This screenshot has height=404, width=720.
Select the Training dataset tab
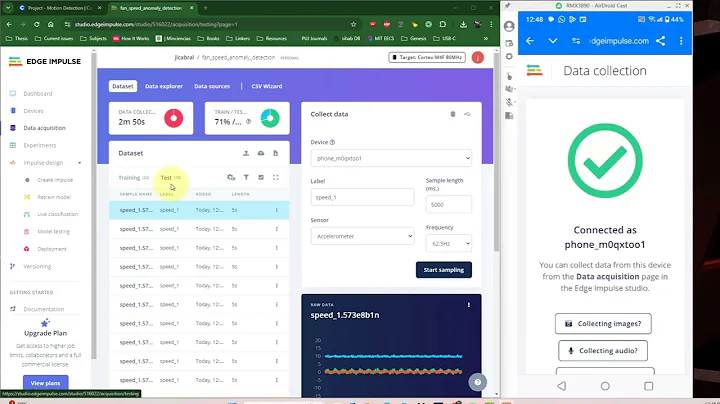(133, 178)
